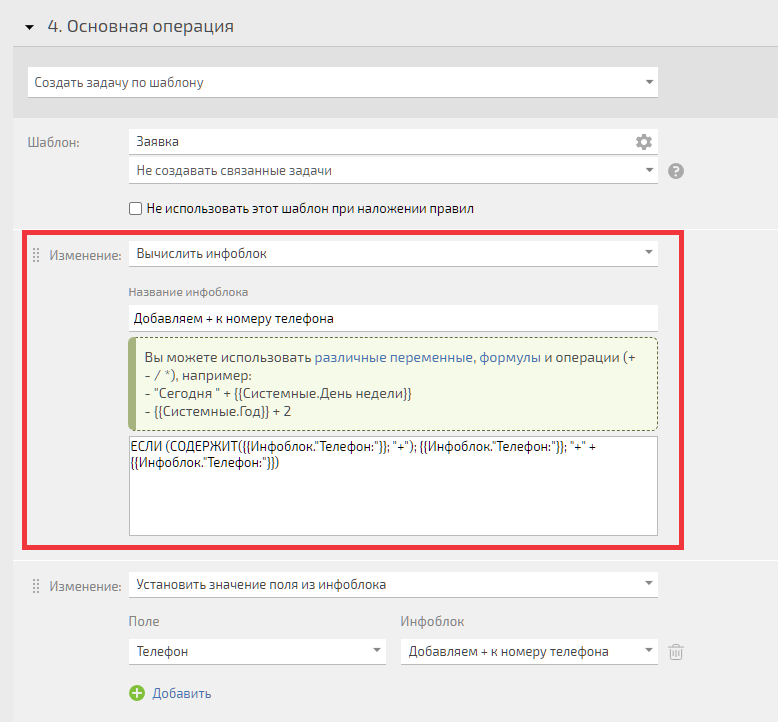
Task: Open the Инфоблок 'Добавляем + к номеру телефона' dropdown
Action: coord(529,651)
